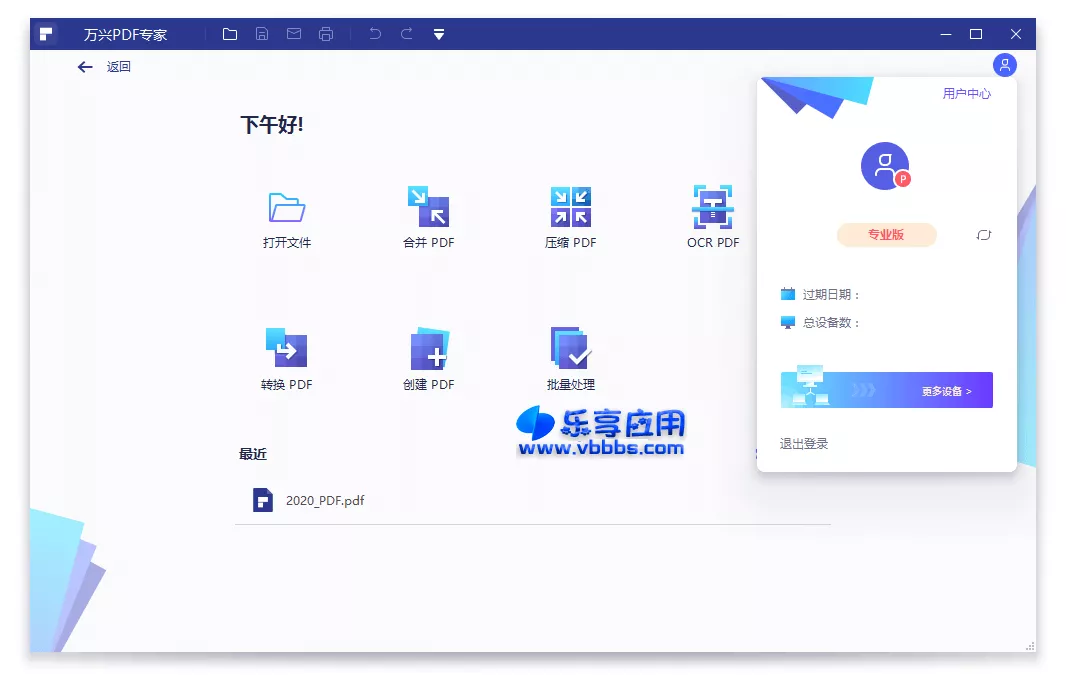
Task: Open the print icon in the toolbar
Action: coord(325,33)
